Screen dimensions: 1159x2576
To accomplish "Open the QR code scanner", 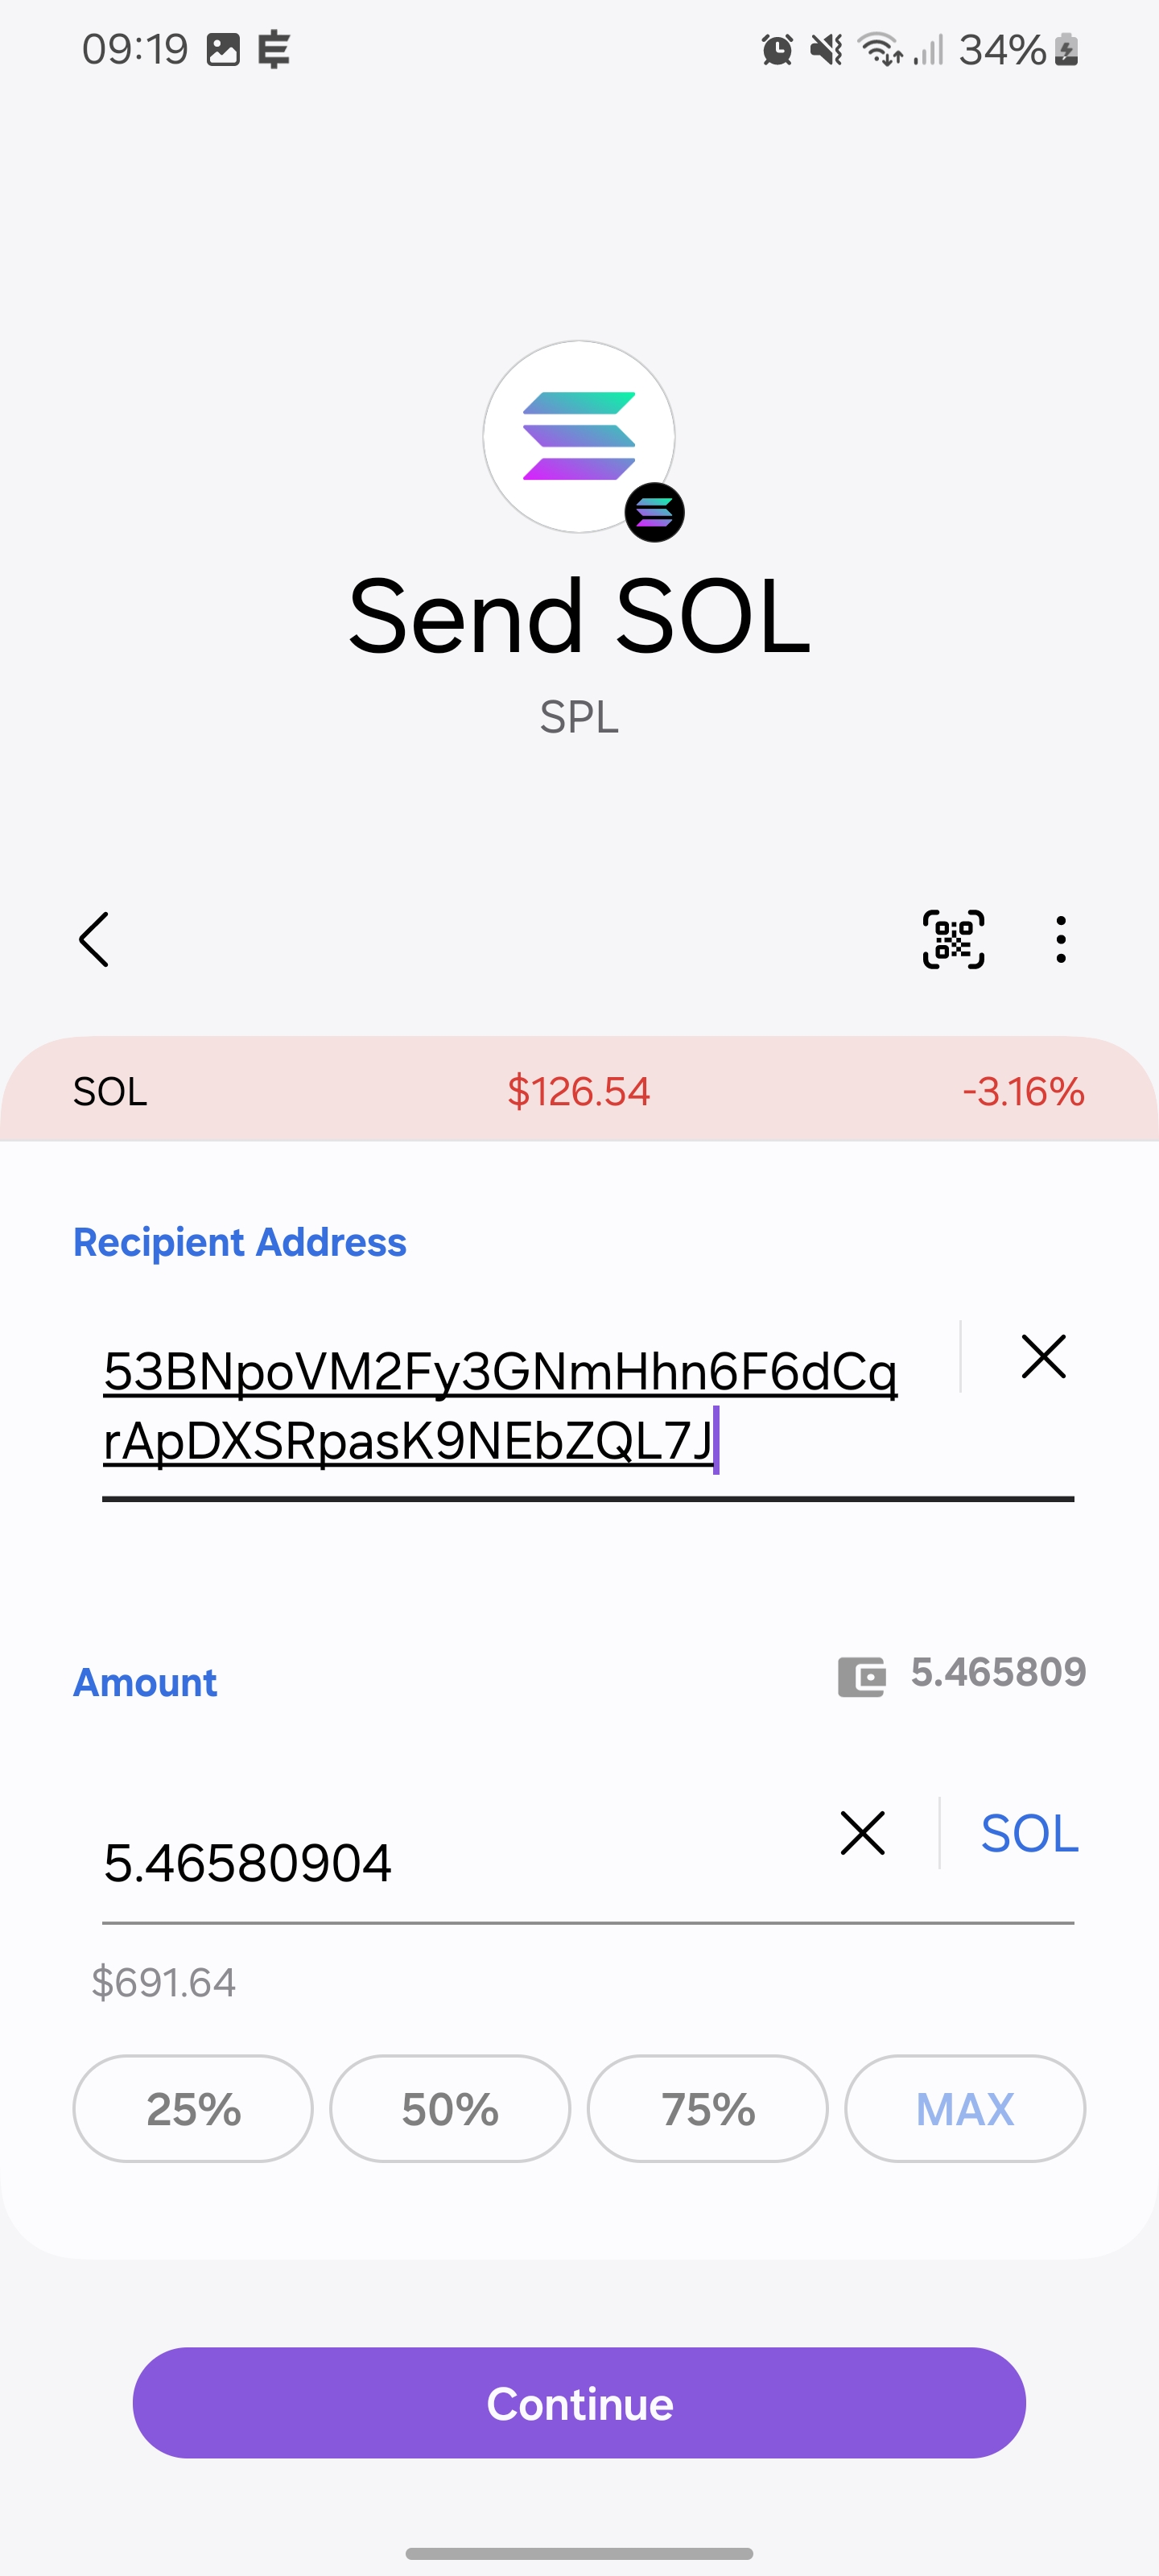I will pyautogui.click(x=953, y=939).
